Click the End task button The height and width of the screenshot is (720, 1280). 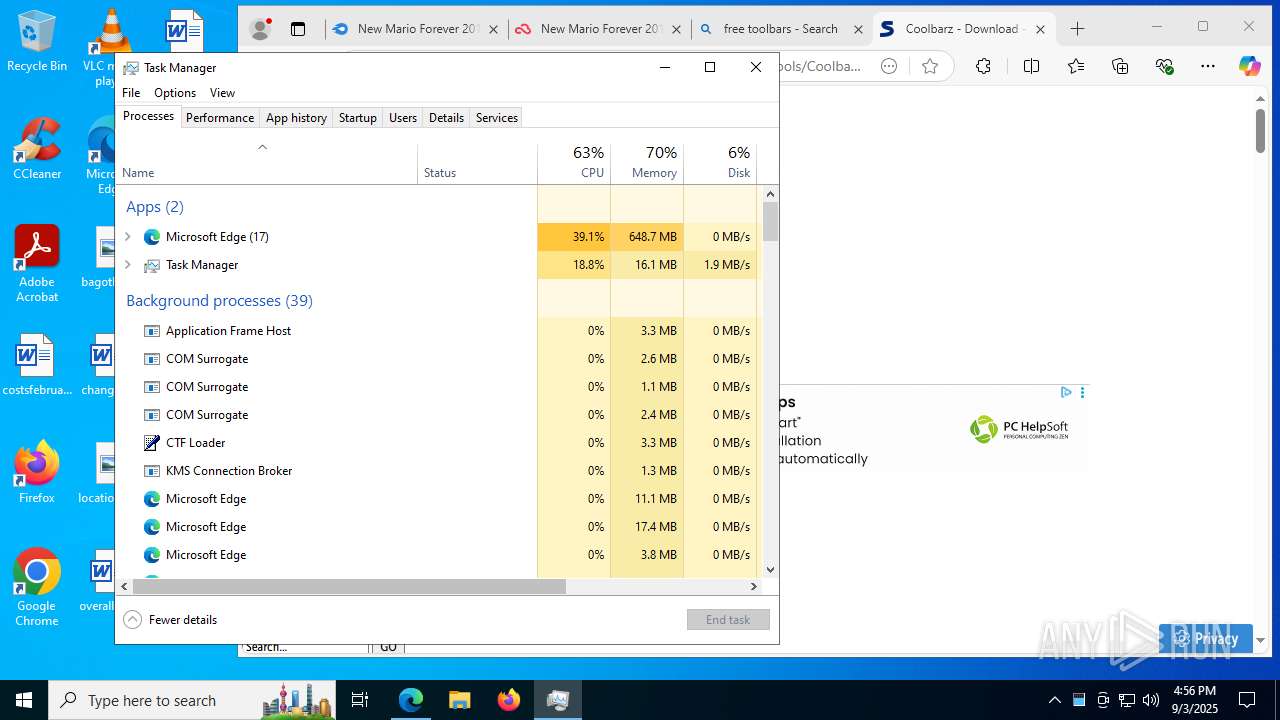tap(728, 620)
